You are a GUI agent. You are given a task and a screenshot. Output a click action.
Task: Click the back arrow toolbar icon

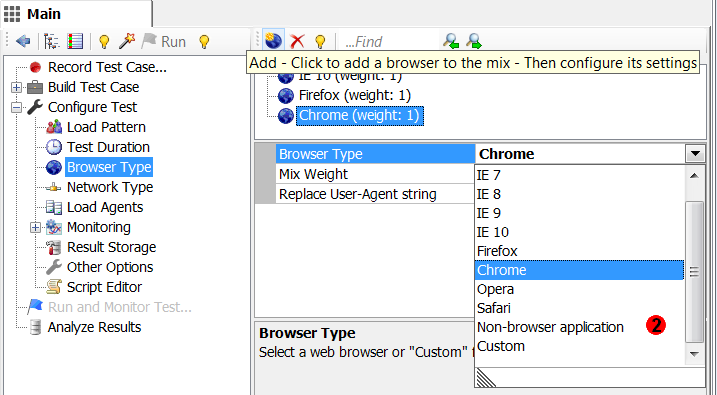(23, 42)
